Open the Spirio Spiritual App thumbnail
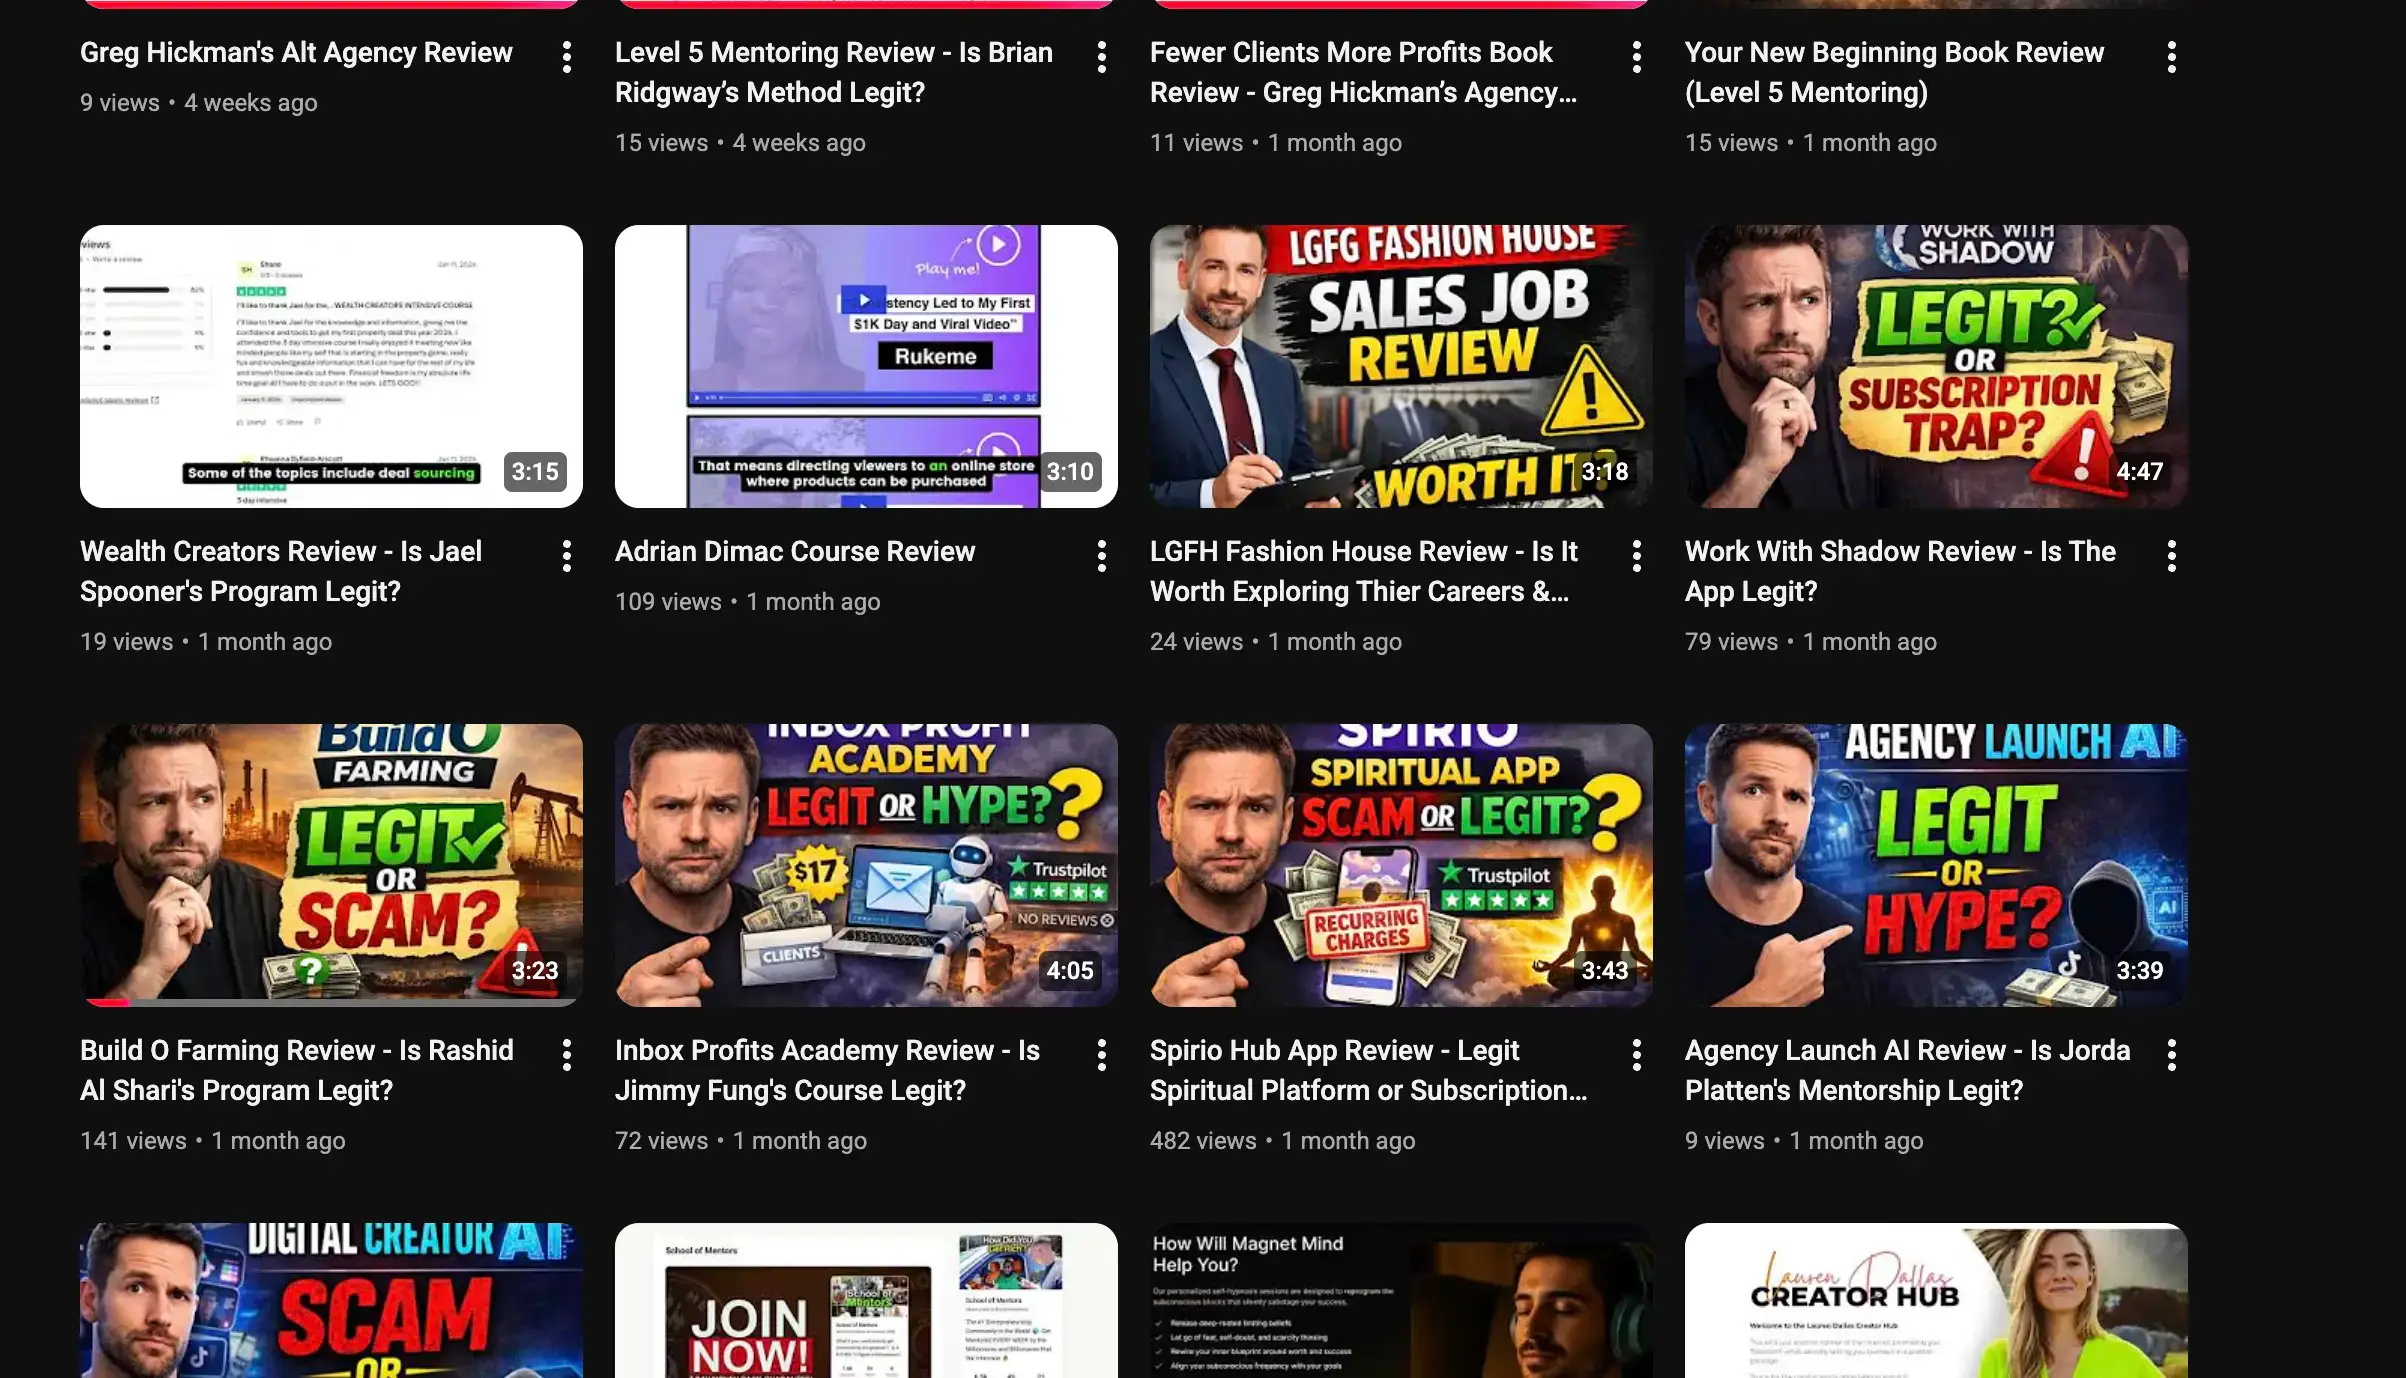The image size is (2406, 1378). click(x=1401, y=865)
